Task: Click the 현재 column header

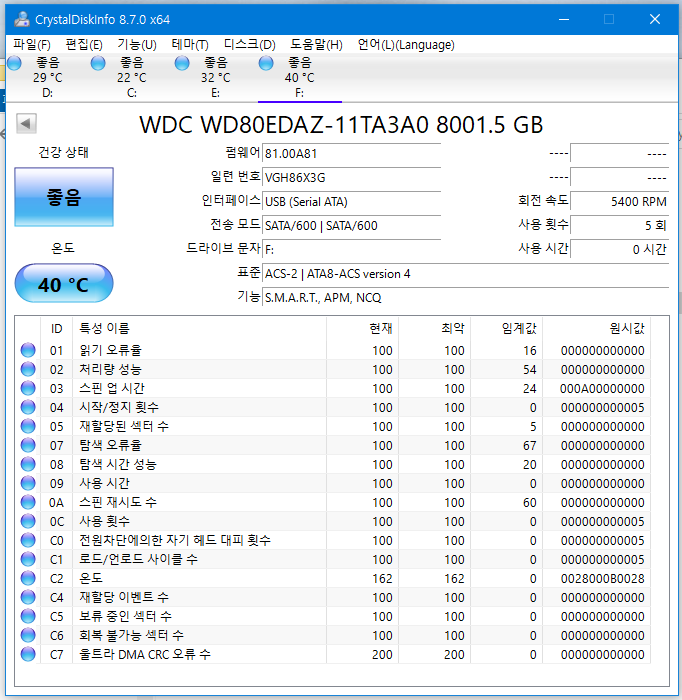Action: pos(362,329)
